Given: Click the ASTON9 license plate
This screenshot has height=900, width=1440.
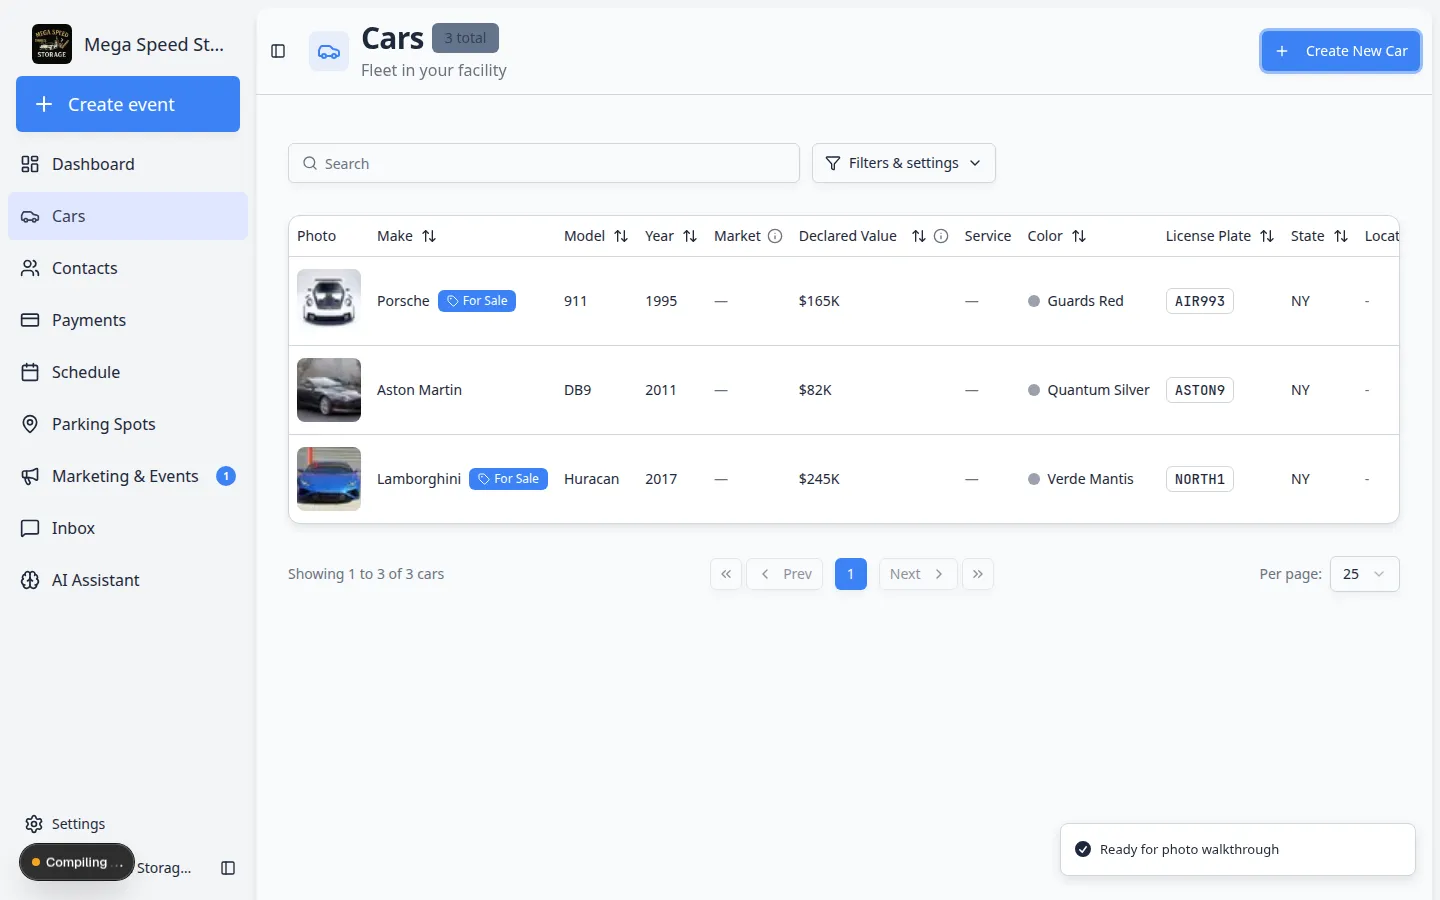Looking at the screenshot, I should click(1200, 390).
